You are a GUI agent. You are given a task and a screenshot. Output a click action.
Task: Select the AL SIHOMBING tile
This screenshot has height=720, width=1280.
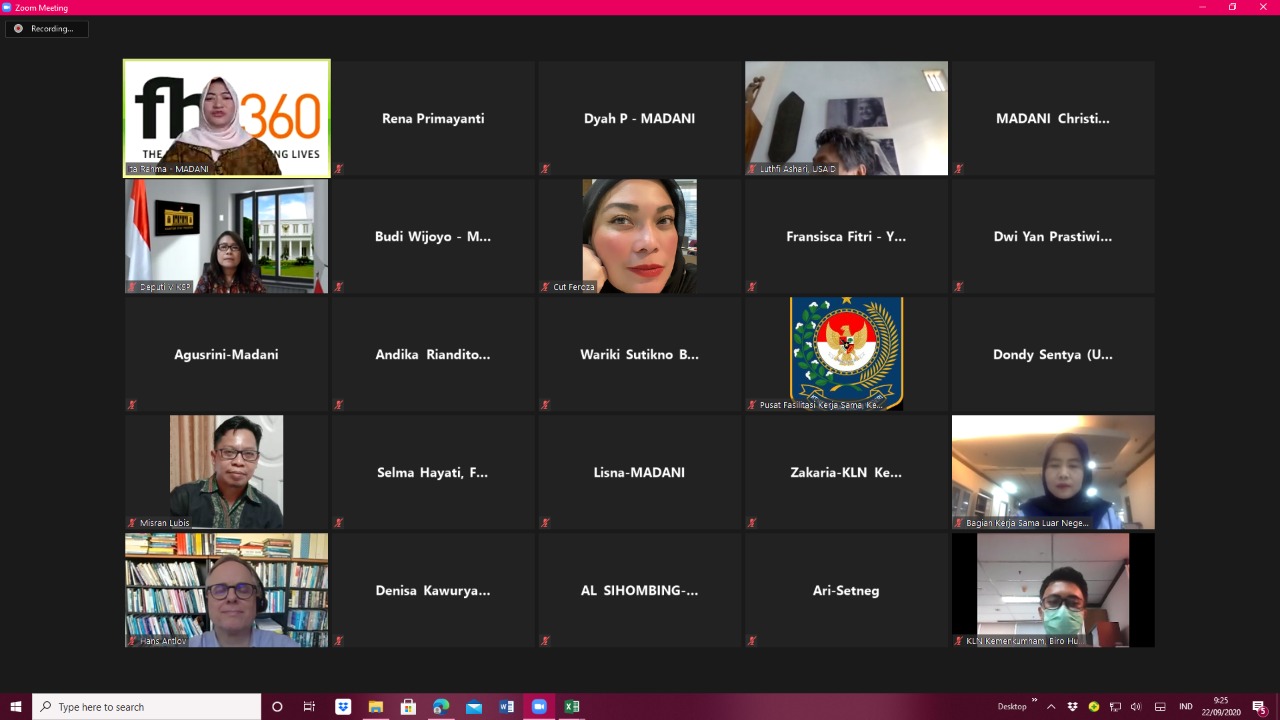point(639,590)
